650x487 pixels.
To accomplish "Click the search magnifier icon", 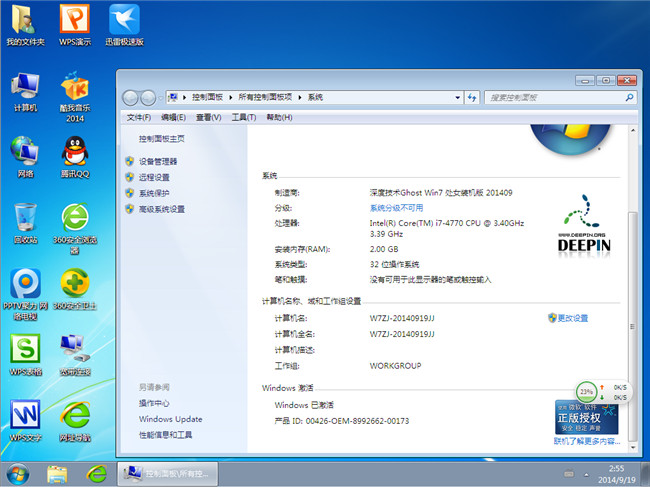I will tap(629, 97).
